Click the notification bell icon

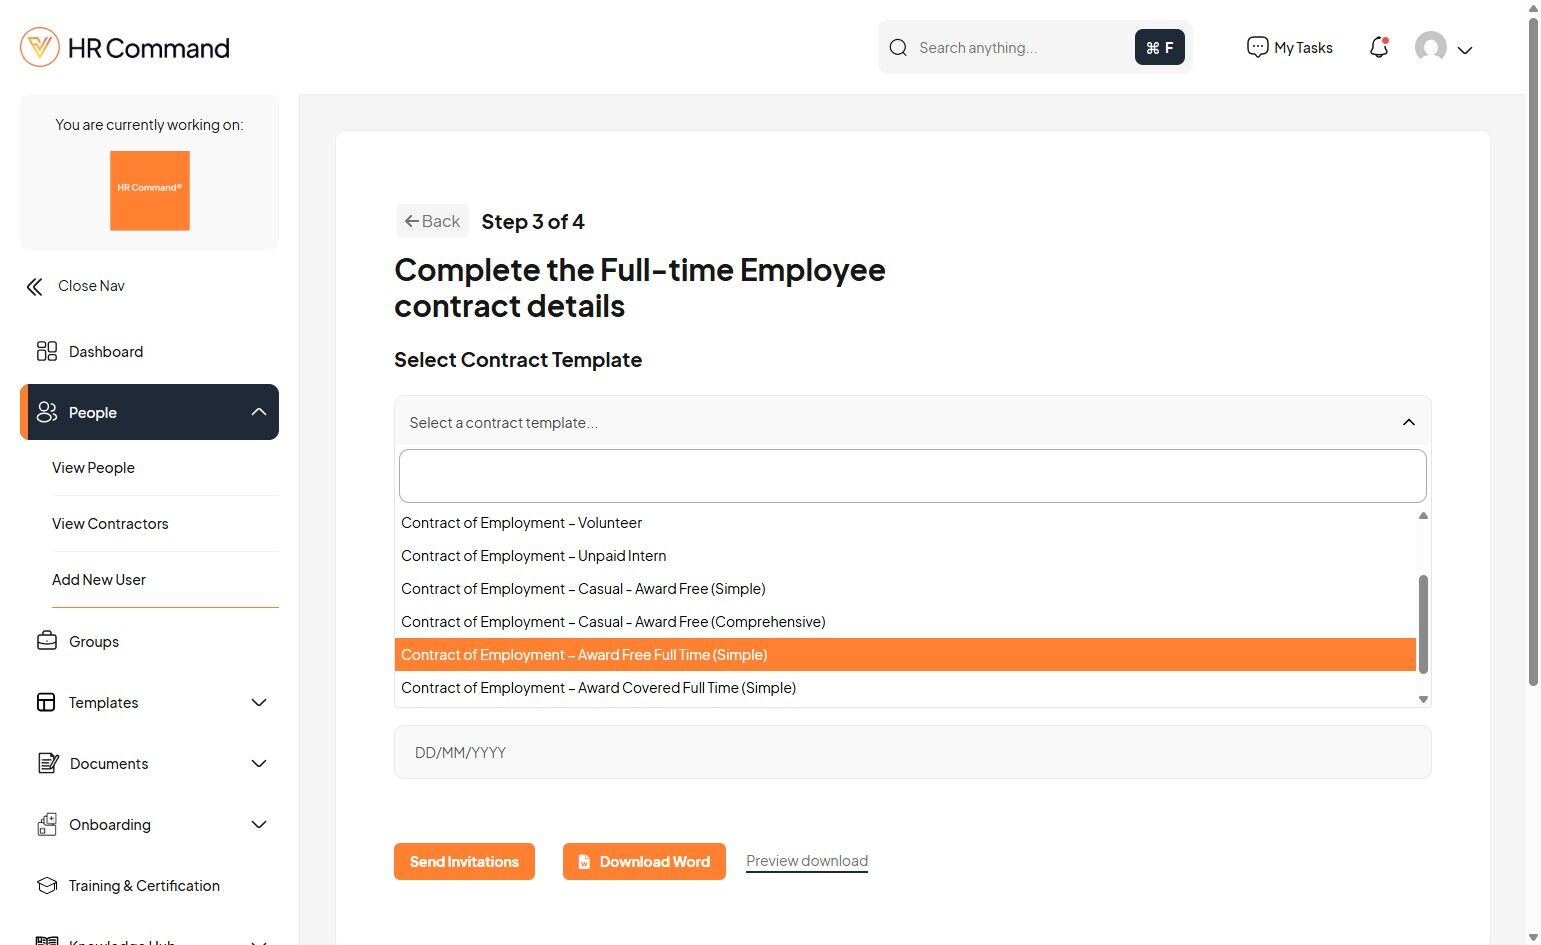click(x=1379, y=47)
